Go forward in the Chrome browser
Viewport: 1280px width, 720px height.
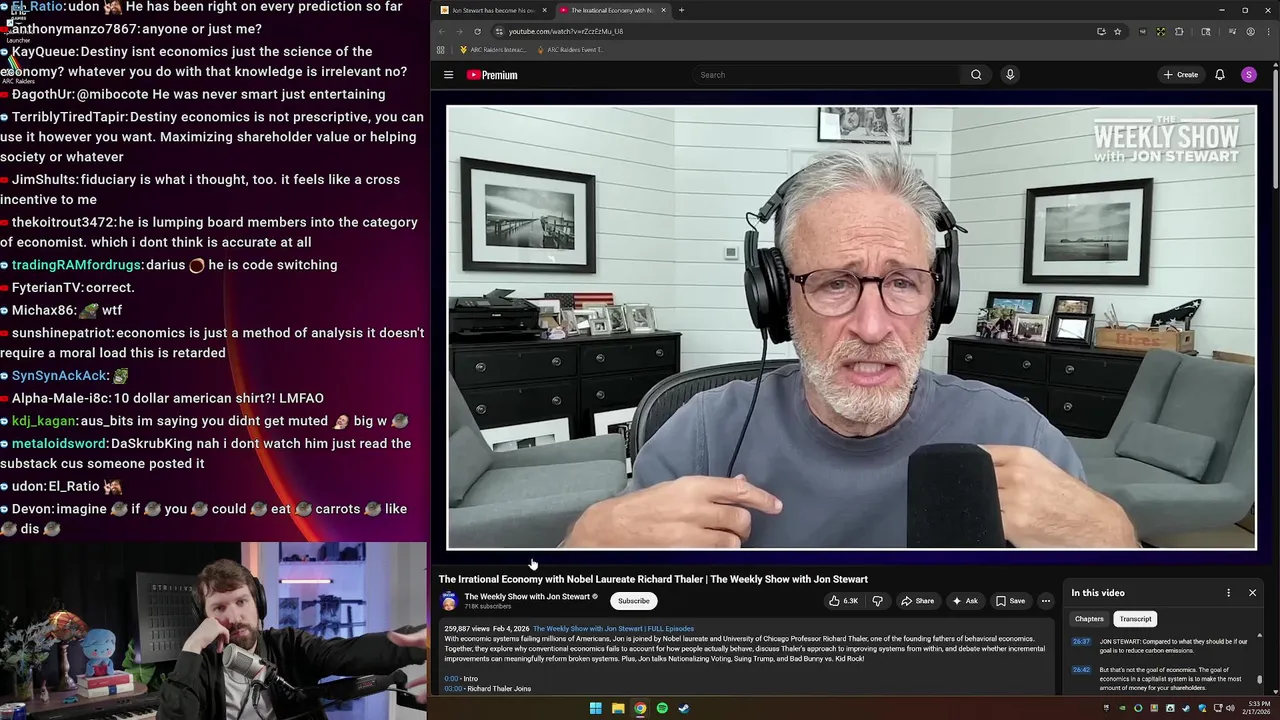point(458,31)
